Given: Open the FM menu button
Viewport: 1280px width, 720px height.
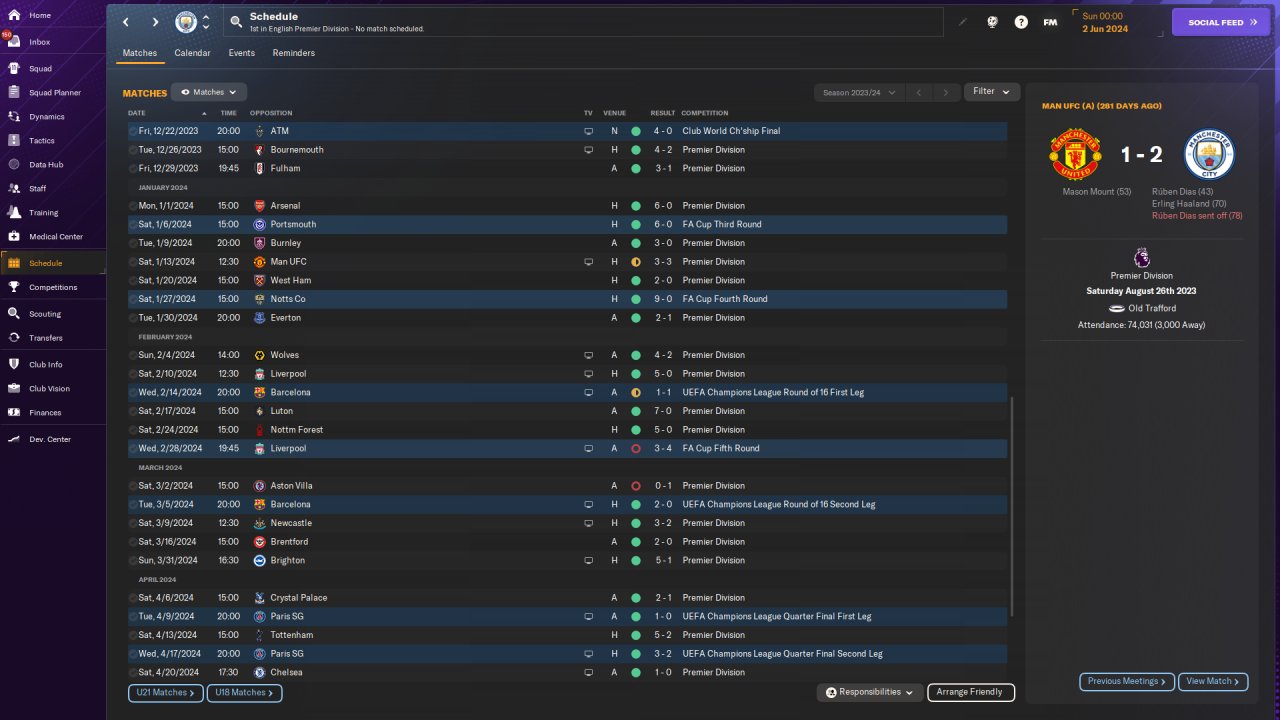Looking at the screenshot, I should [1050, 22].
